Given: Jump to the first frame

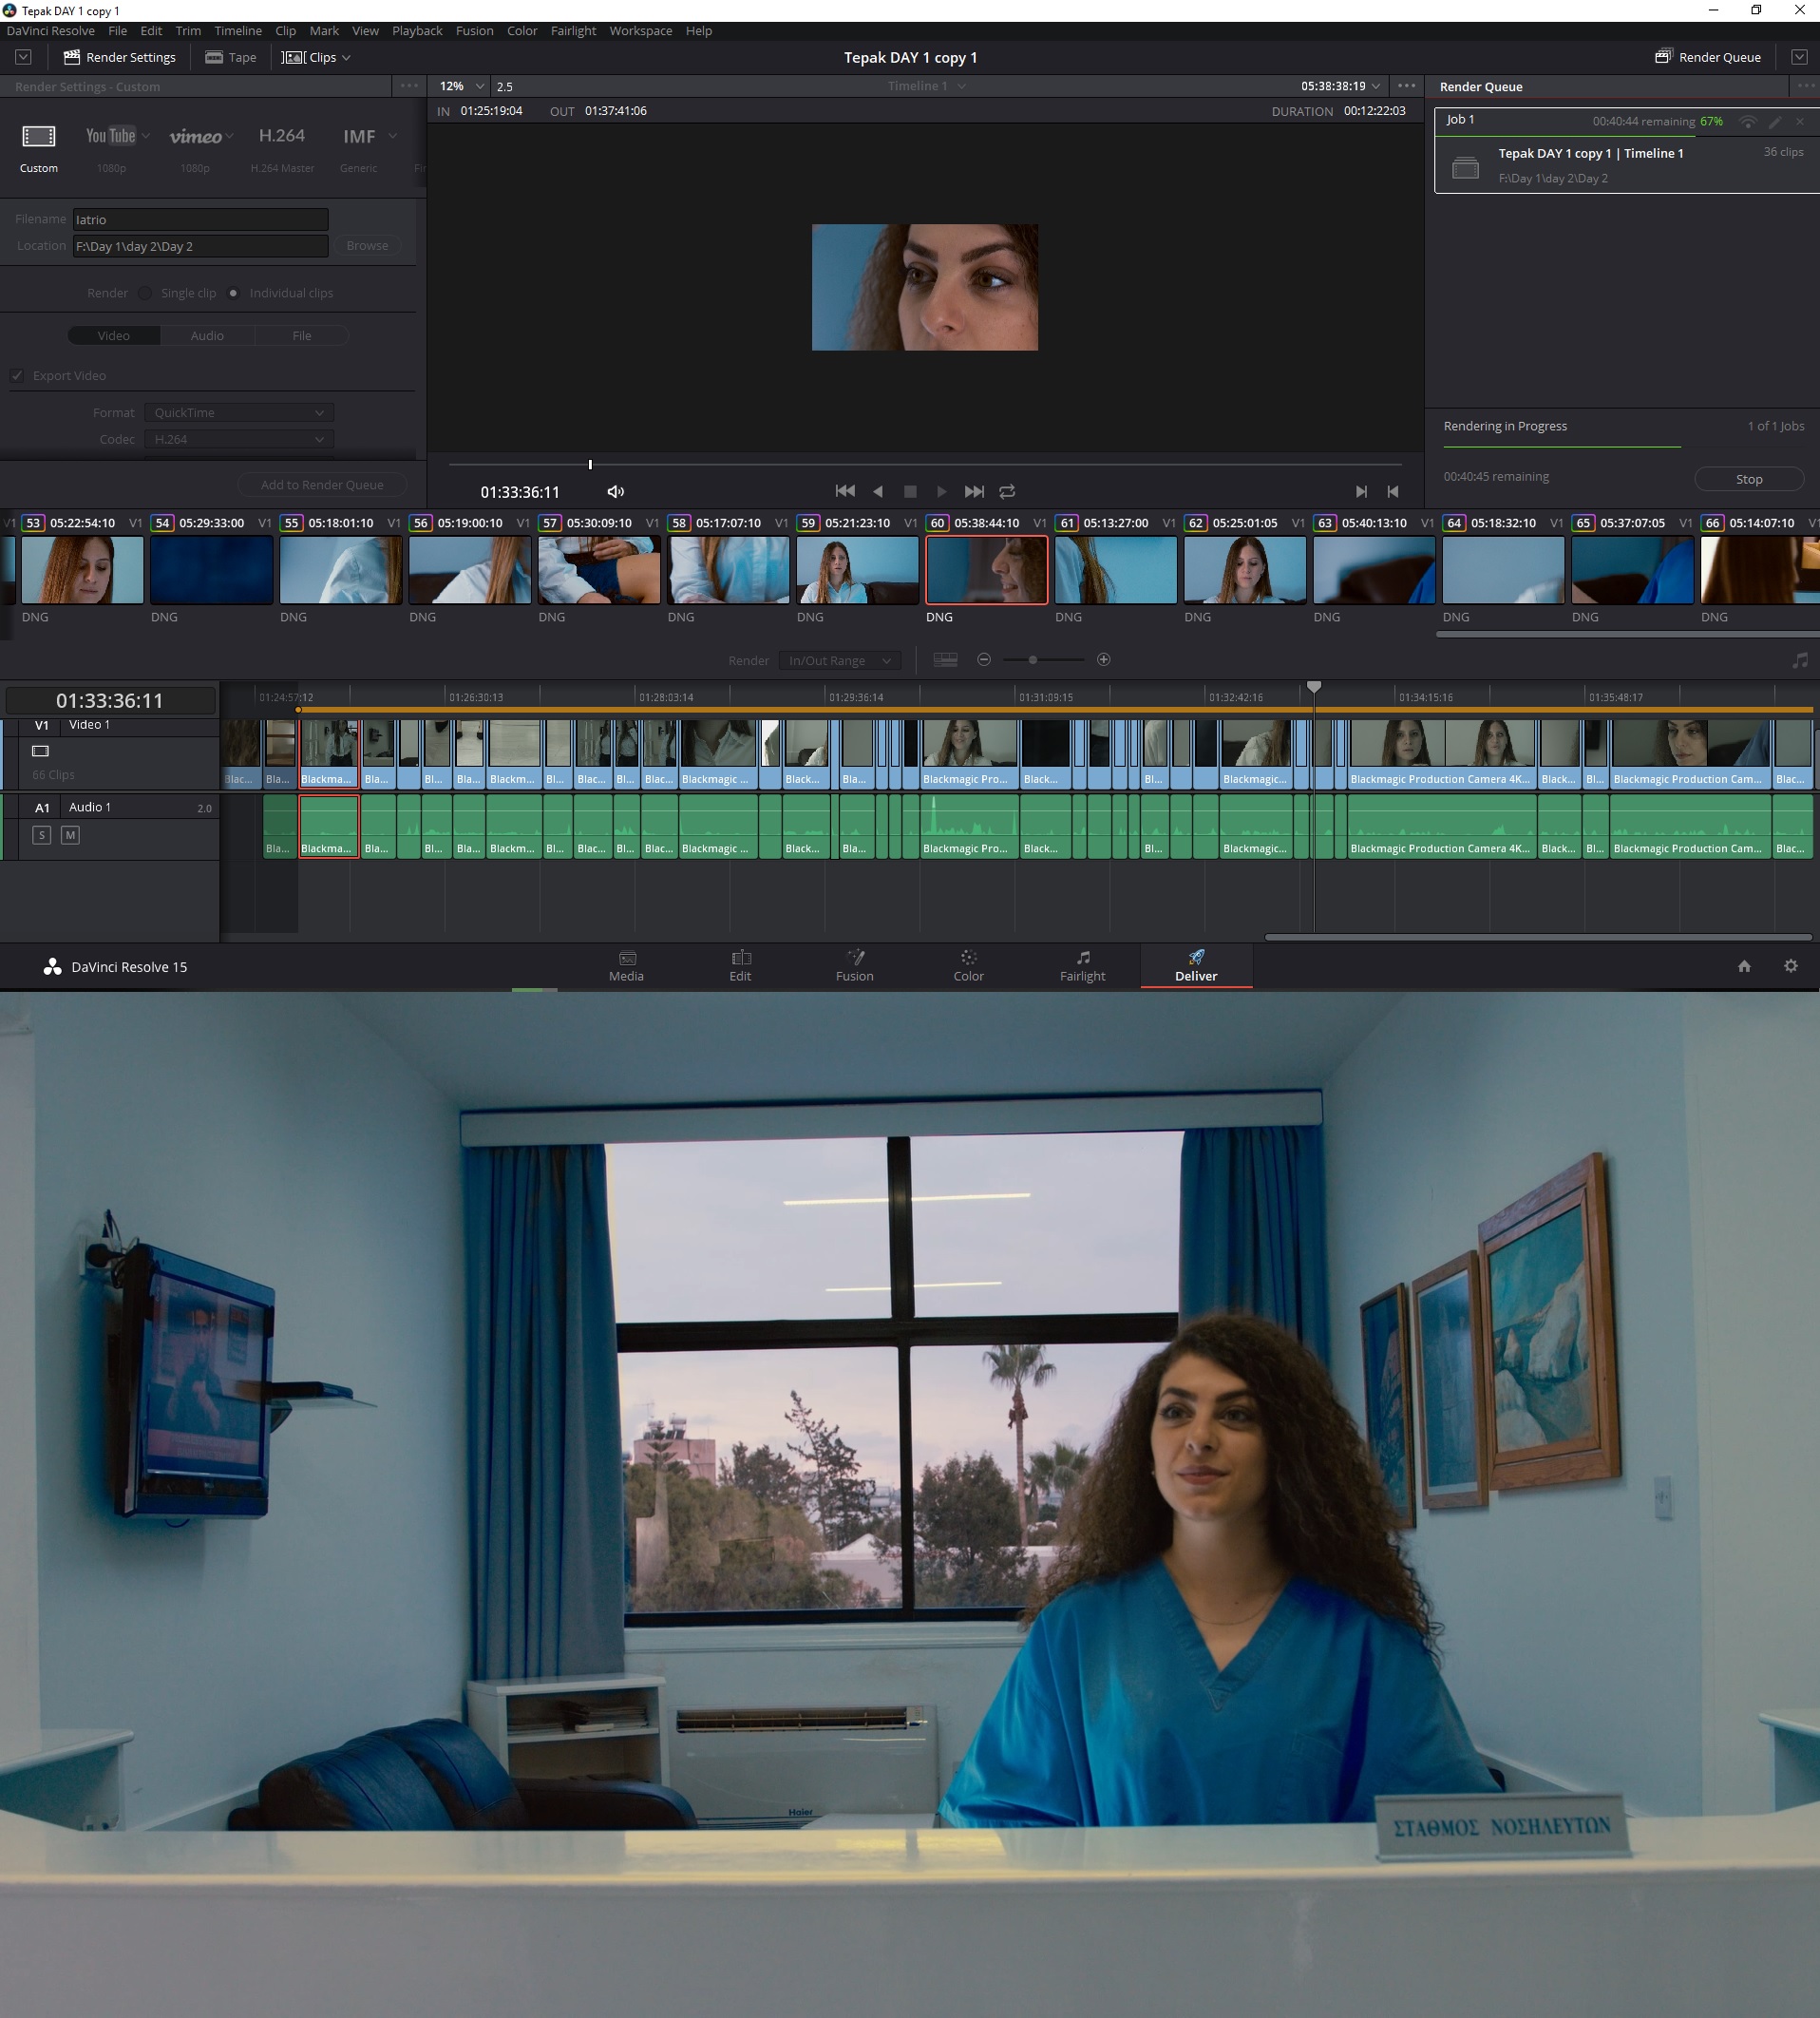Looking at the screenshot, I should pyautogui.click(x=845, y=491).
